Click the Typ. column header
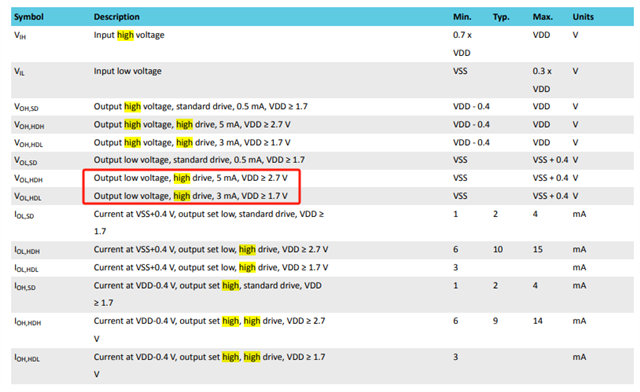 (501, 17)
